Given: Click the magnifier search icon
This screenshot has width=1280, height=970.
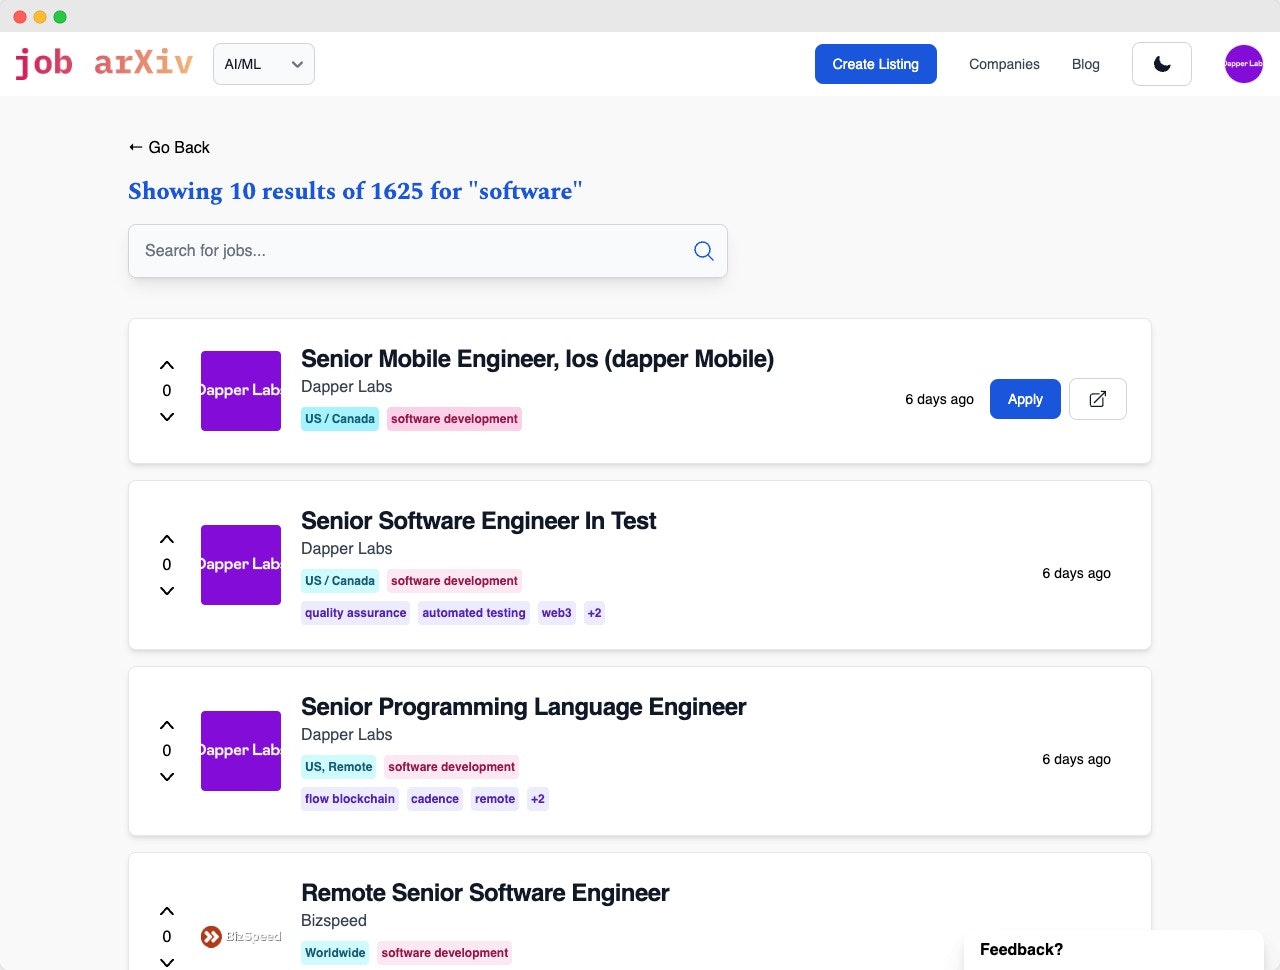Looking at the screenshot, I should pyautogui.click(x=704, y=251).
